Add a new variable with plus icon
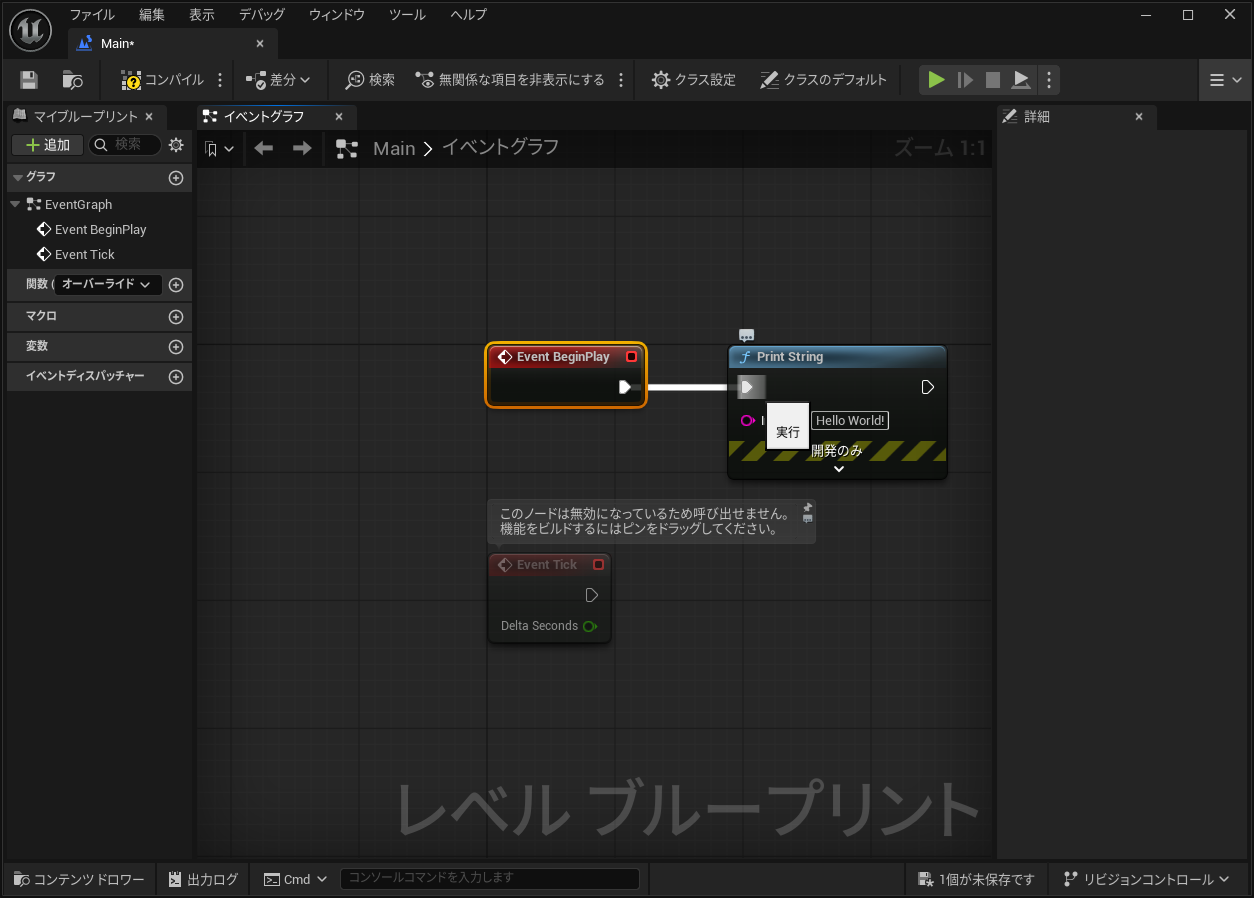Viewport: 1254px width, 898px height. pos(176,347)
